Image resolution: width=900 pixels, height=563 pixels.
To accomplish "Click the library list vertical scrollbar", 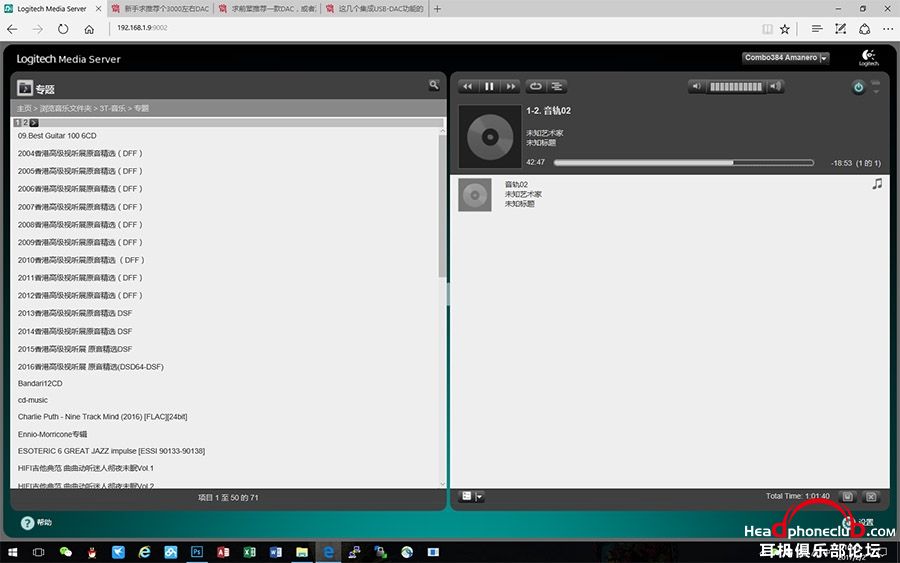I will [x=442, y=205].
